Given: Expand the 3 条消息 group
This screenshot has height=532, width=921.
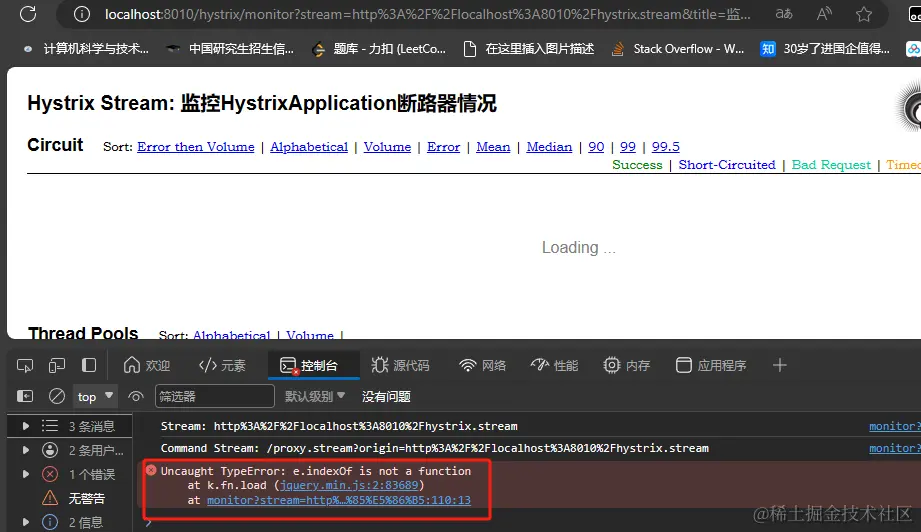Looking at the screenshot, I should point(25,426).
